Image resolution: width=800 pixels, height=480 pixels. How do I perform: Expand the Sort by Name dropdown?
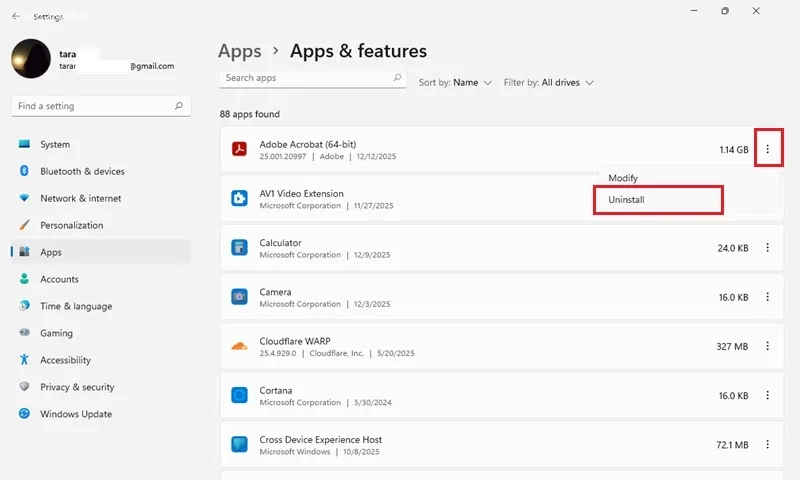click(x=455, y=83)
